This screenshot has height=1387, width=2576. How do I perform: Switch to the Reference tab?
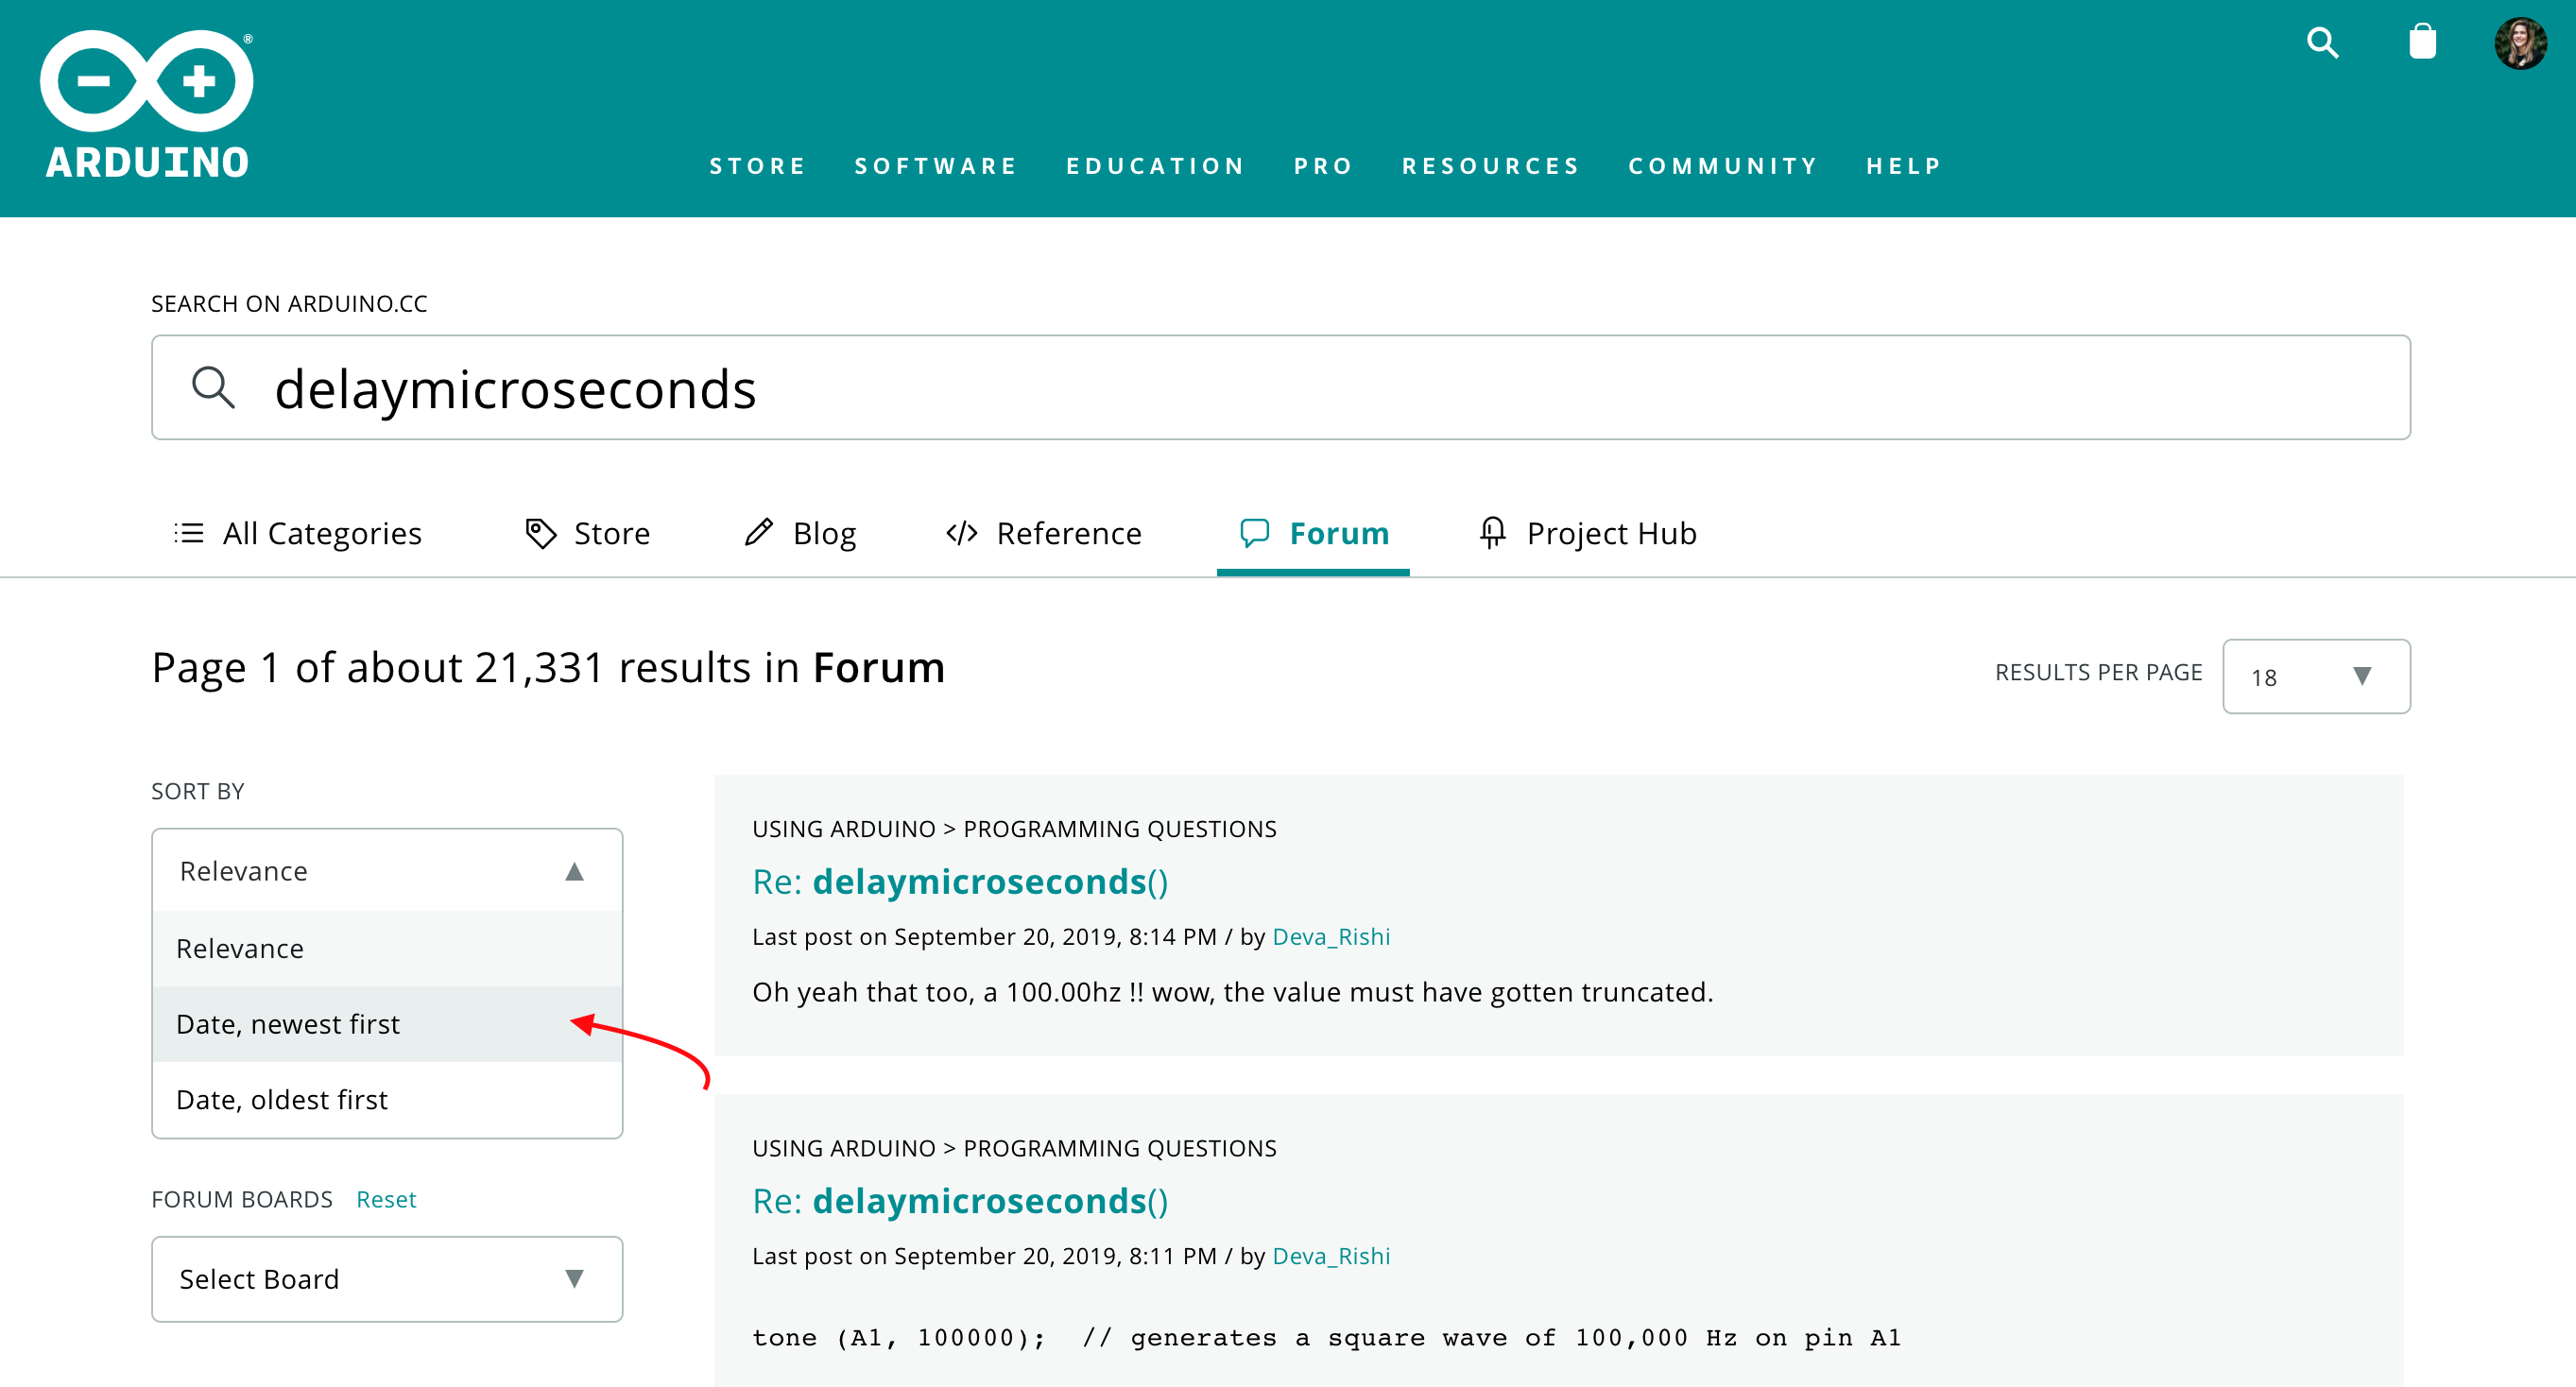pyautogui.click(x=1044, y=533)
